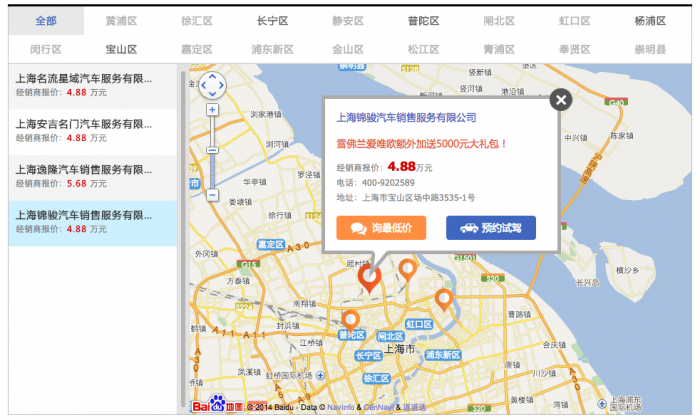This screenshot has width=700, height=420.
Task: Click the 雪佛兰爱唯欧 promotion text
Action: point(421,144)
